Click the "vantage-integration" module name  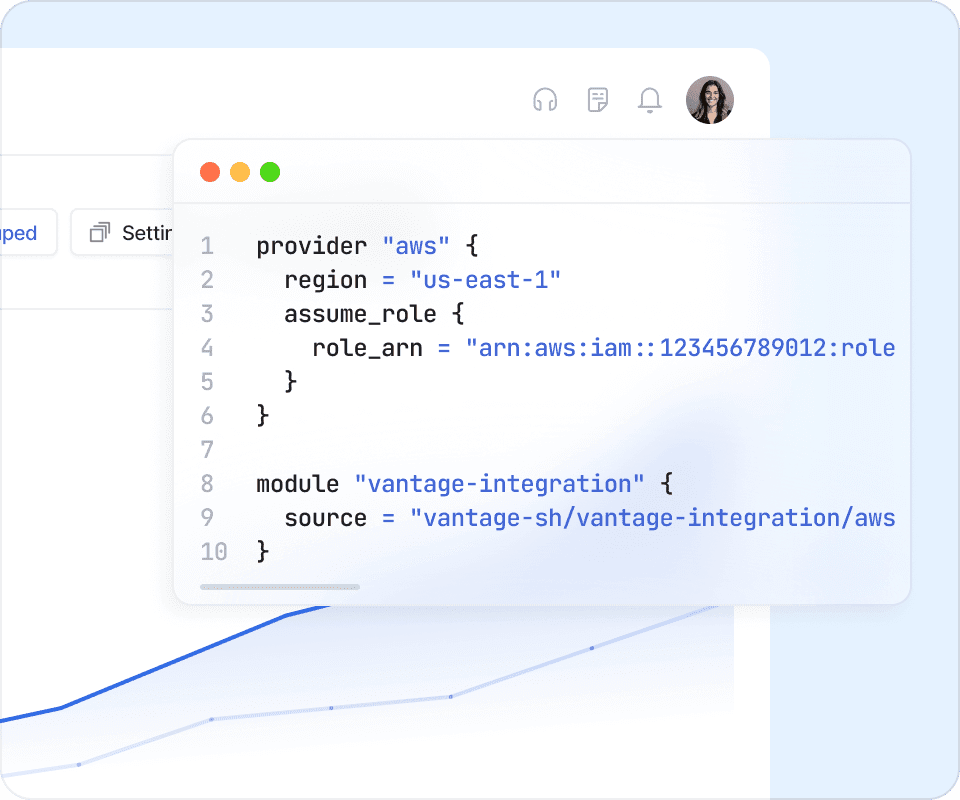[500, 484]
